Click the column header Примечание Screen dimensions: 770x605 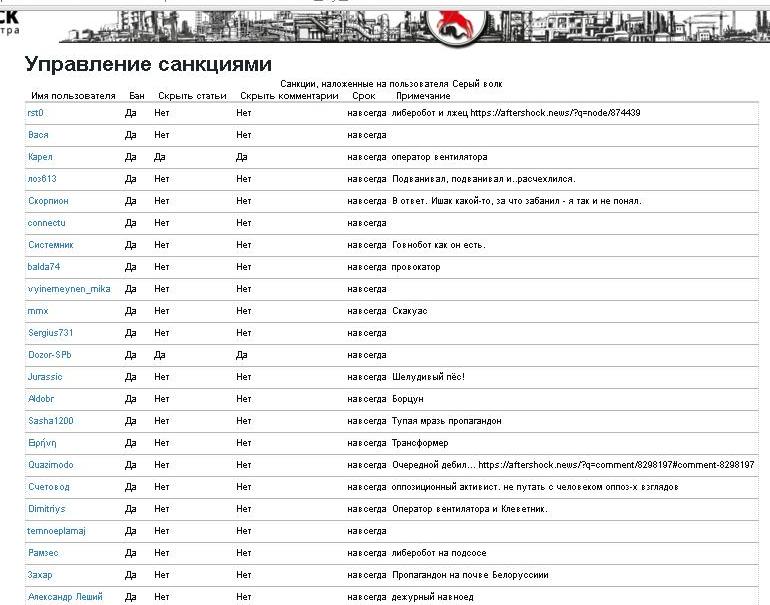pos(423,96)
